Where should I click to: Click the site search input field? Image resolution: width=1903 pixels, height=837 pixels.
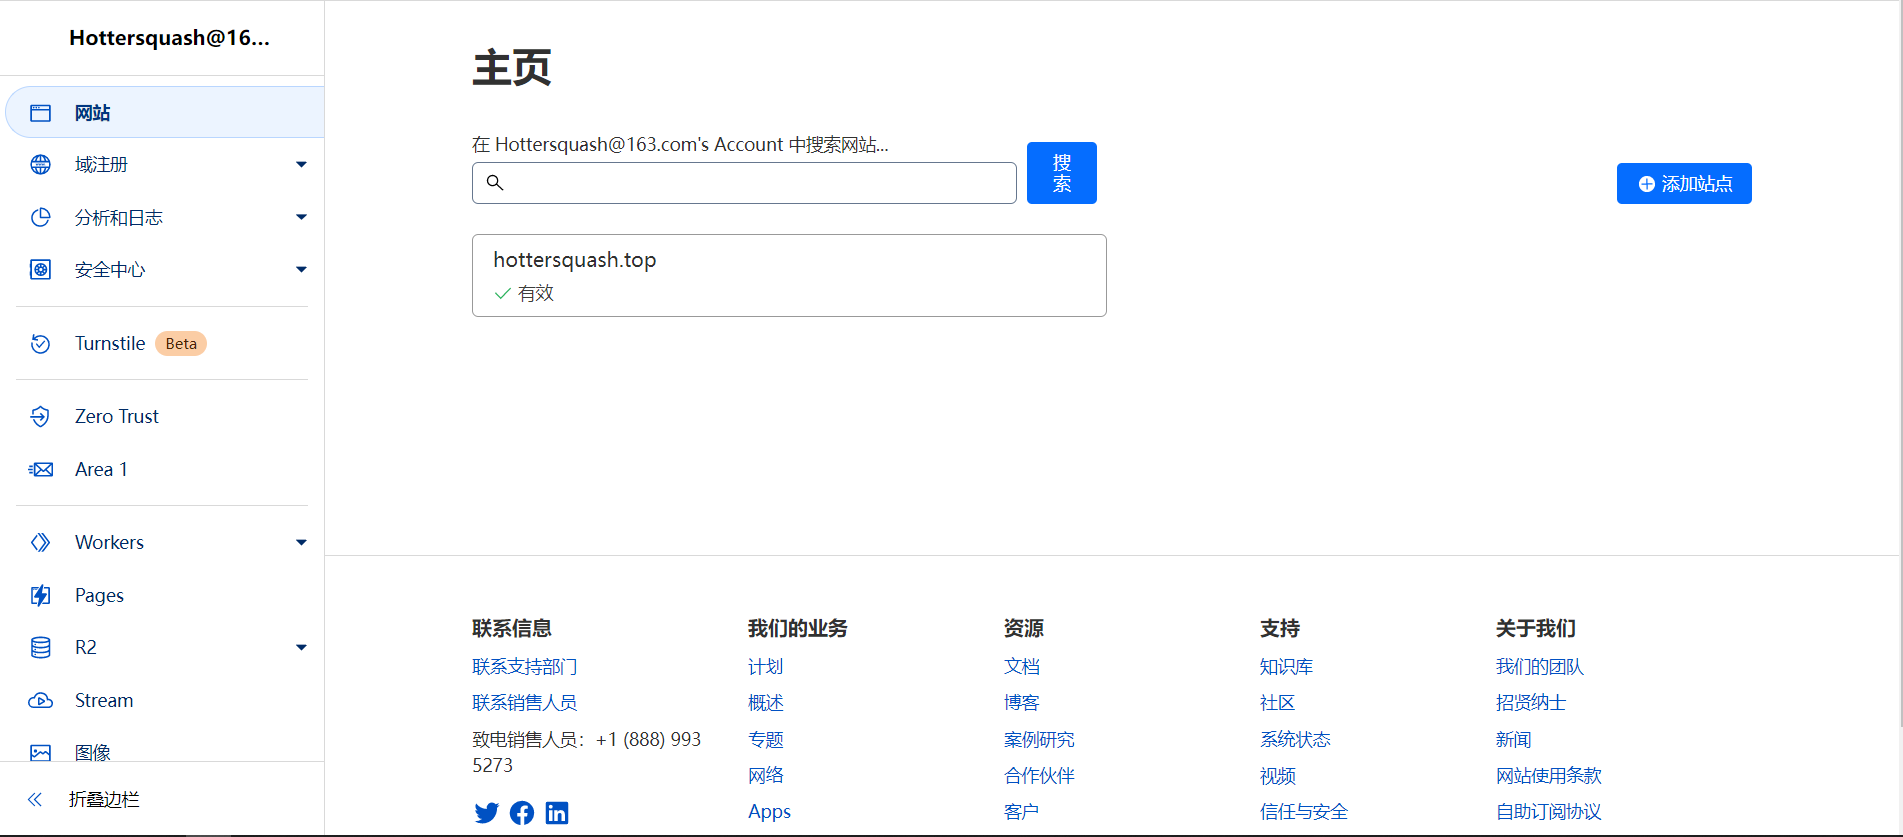[x=744, y=183]
